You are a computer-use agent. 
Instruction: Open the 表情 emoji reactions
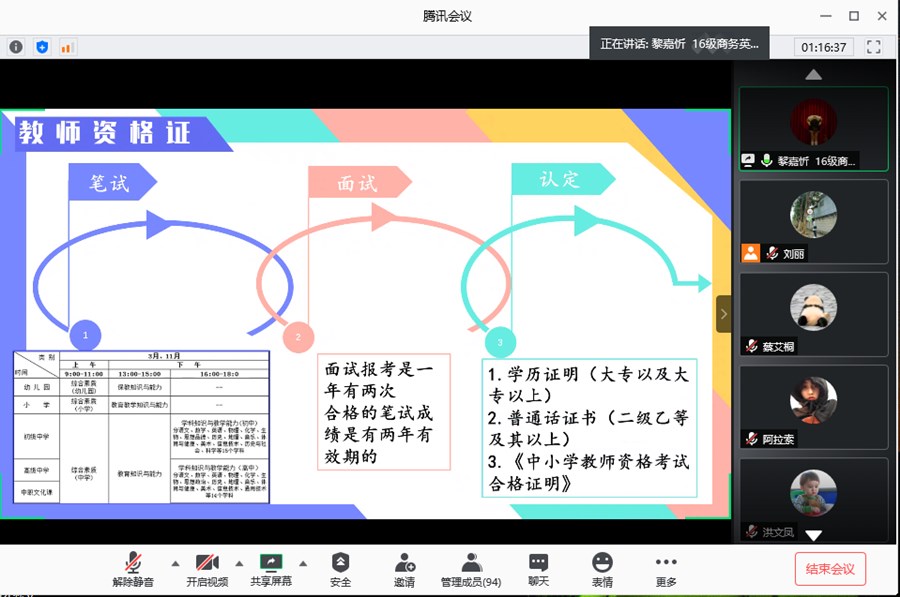pyautogui.click(x=601, y=569)
